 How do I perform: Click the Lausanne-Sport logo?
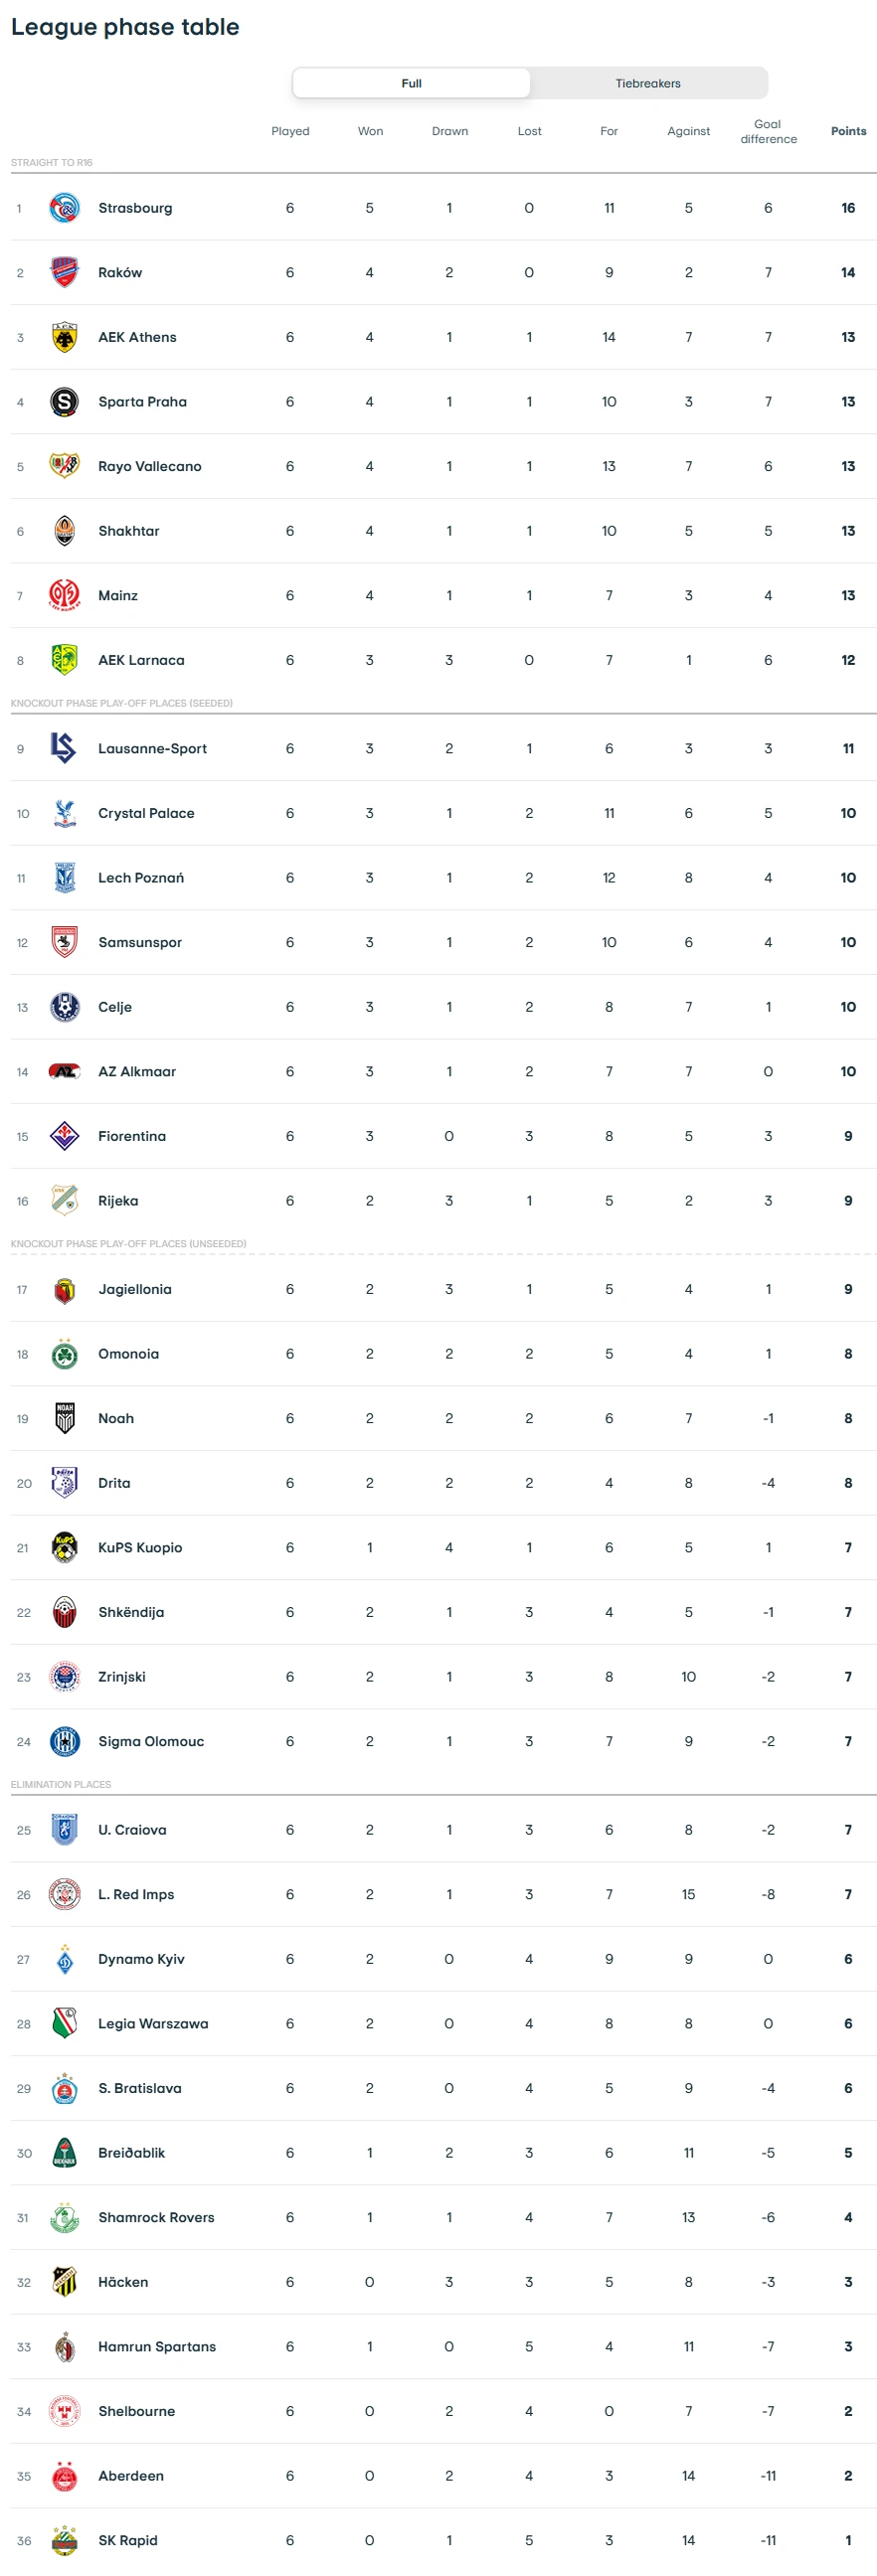click(x=64, y=748)
